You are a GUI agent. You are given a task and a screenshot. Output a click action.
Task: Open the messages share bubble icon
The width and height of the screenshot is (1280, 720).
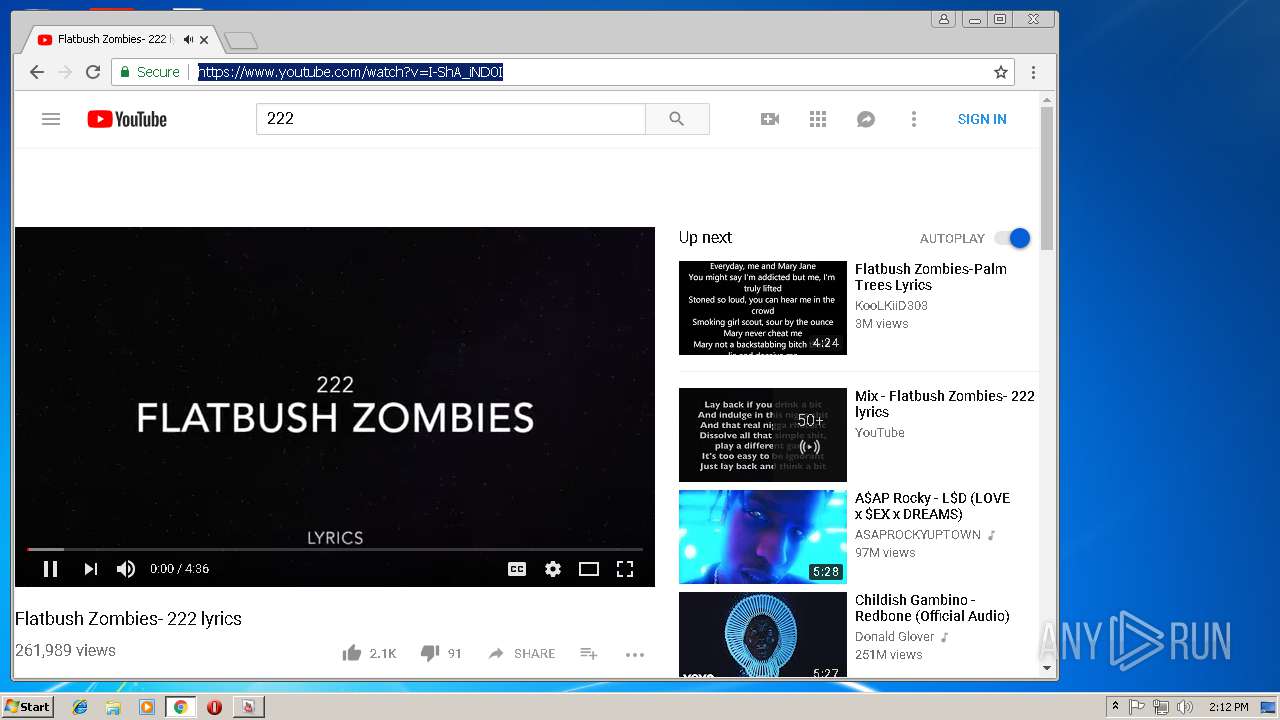click(x=866, y=119)
